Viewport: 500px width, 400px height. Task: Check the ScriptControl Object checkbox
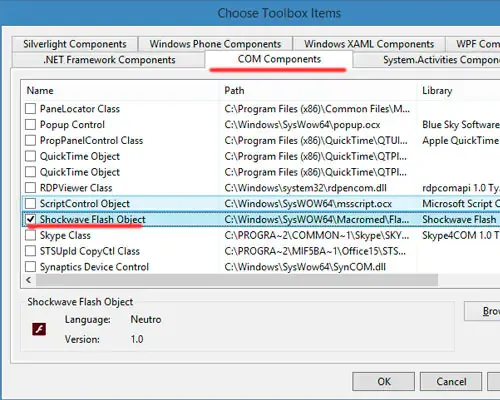point(30,203)
